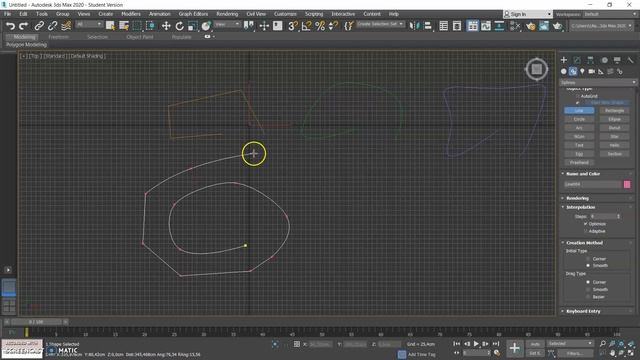Enable the AutoGrid checkbox
Image resolution: width=640 pixels, height=360 pixels.
[577, 96]
